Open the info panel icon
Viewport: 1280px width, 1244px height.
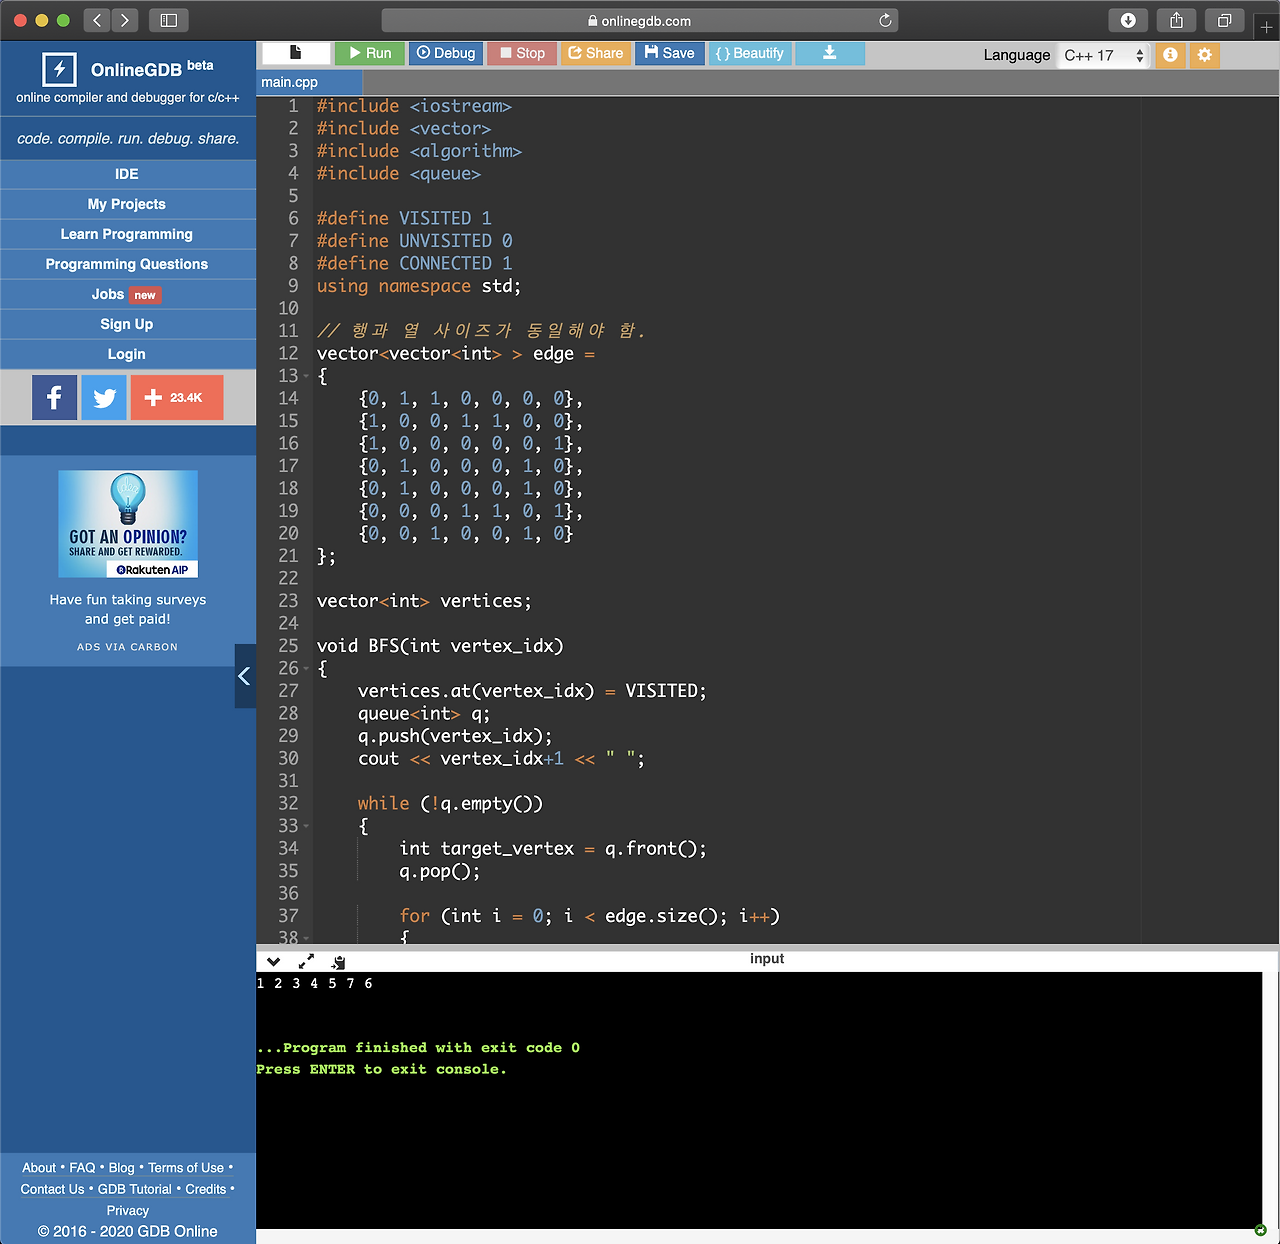pyautogui.click(x=1169, y=55)
